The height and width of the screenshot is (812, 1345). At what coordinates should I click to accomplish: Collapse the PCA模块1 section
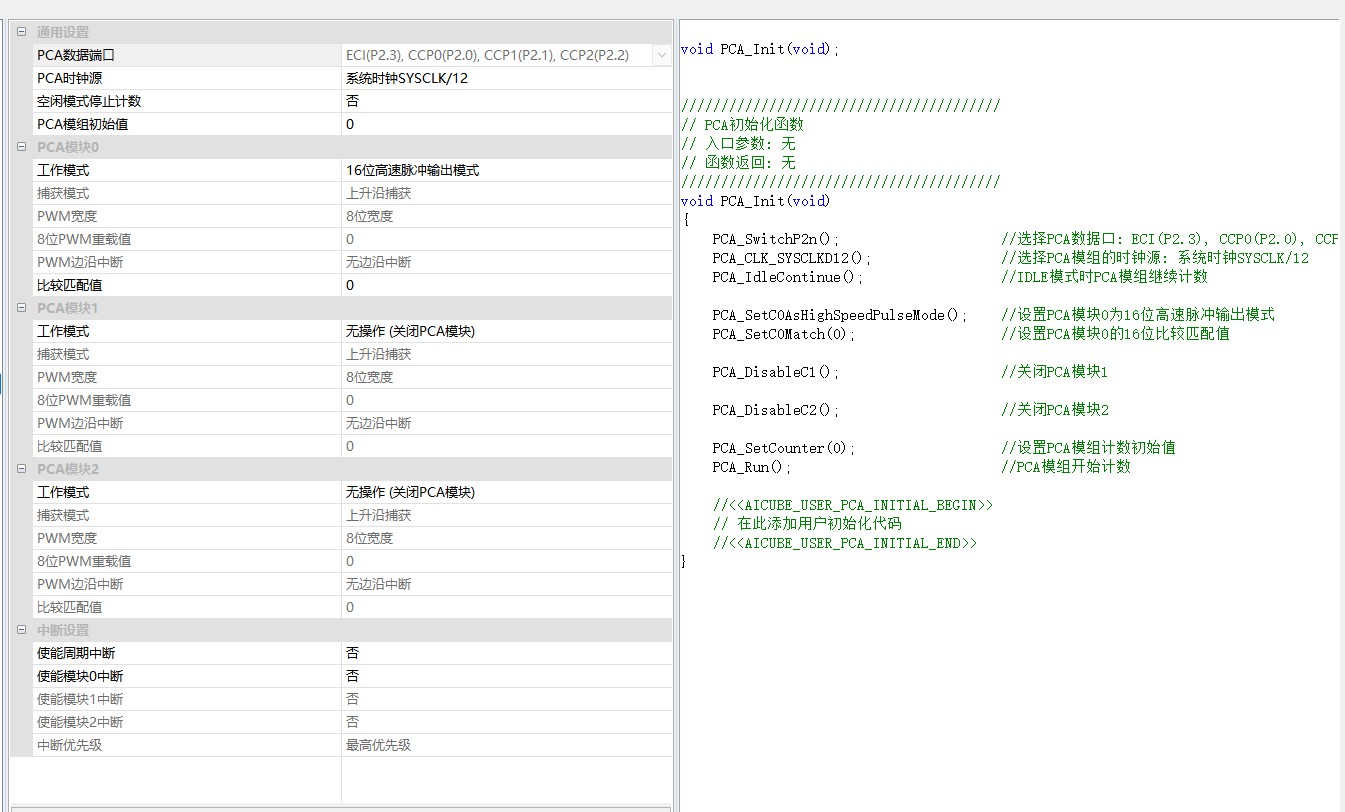tap(22, 308)
